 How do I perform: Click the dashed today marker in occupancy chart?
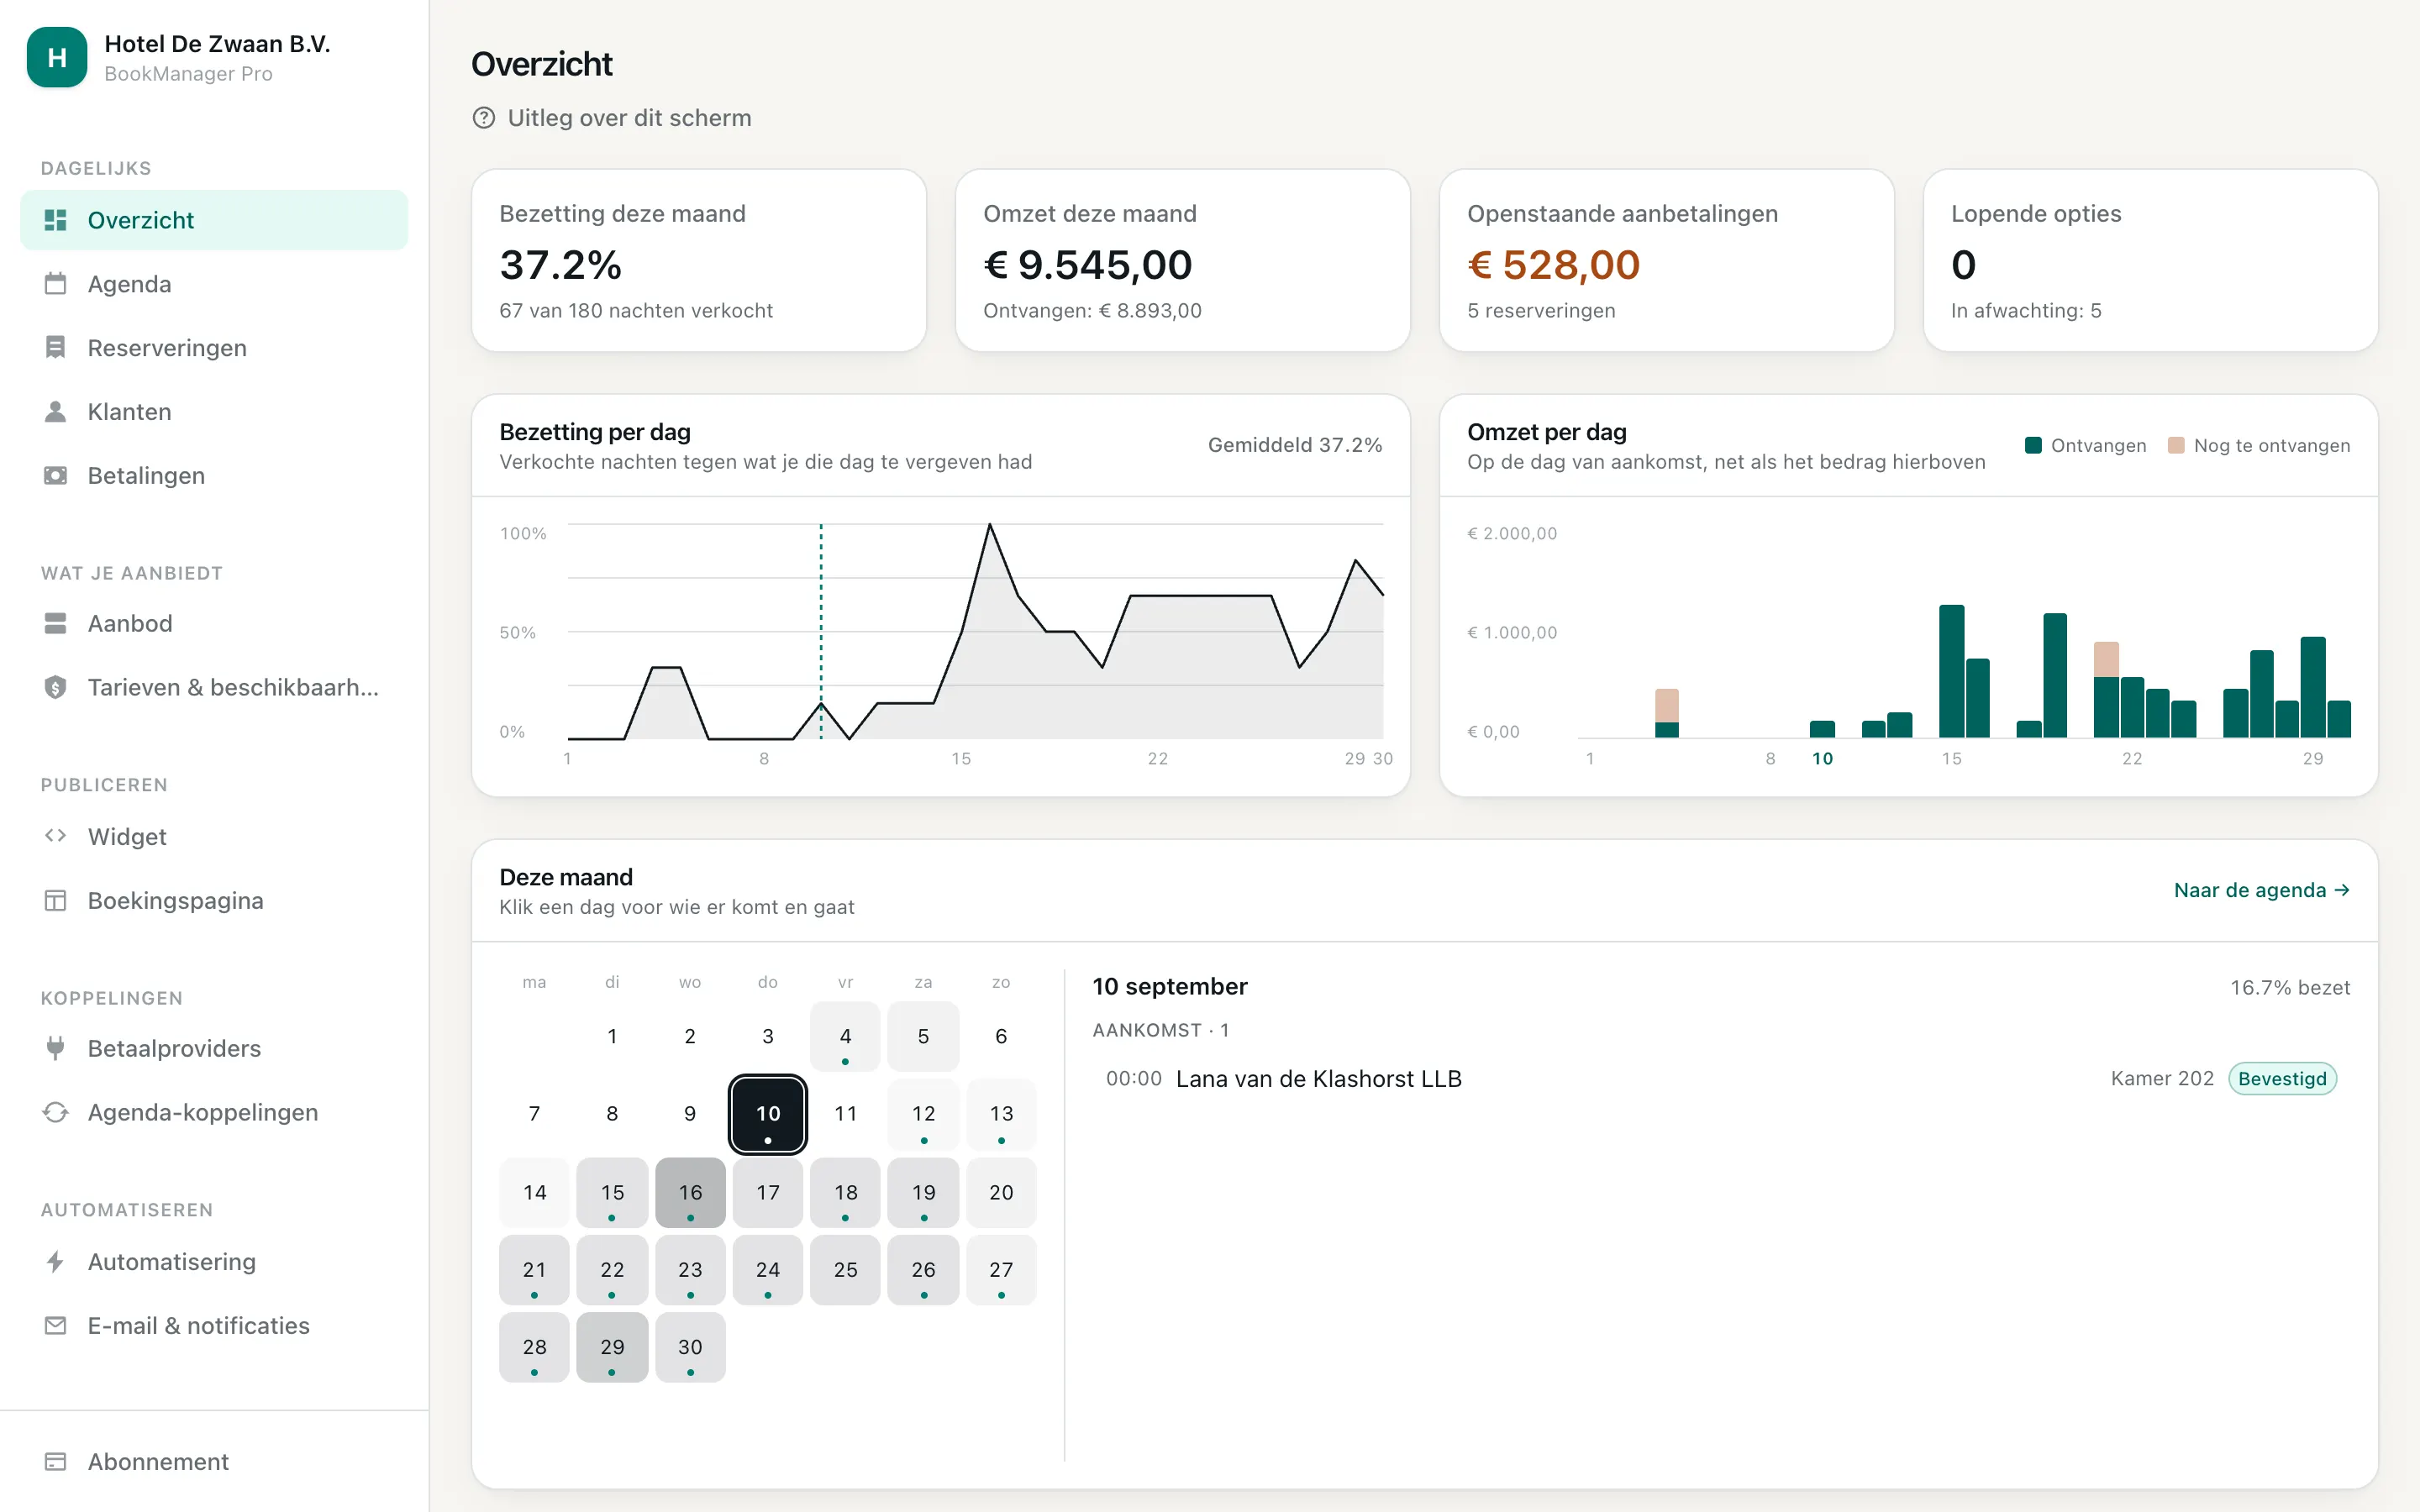coord(821,631)
